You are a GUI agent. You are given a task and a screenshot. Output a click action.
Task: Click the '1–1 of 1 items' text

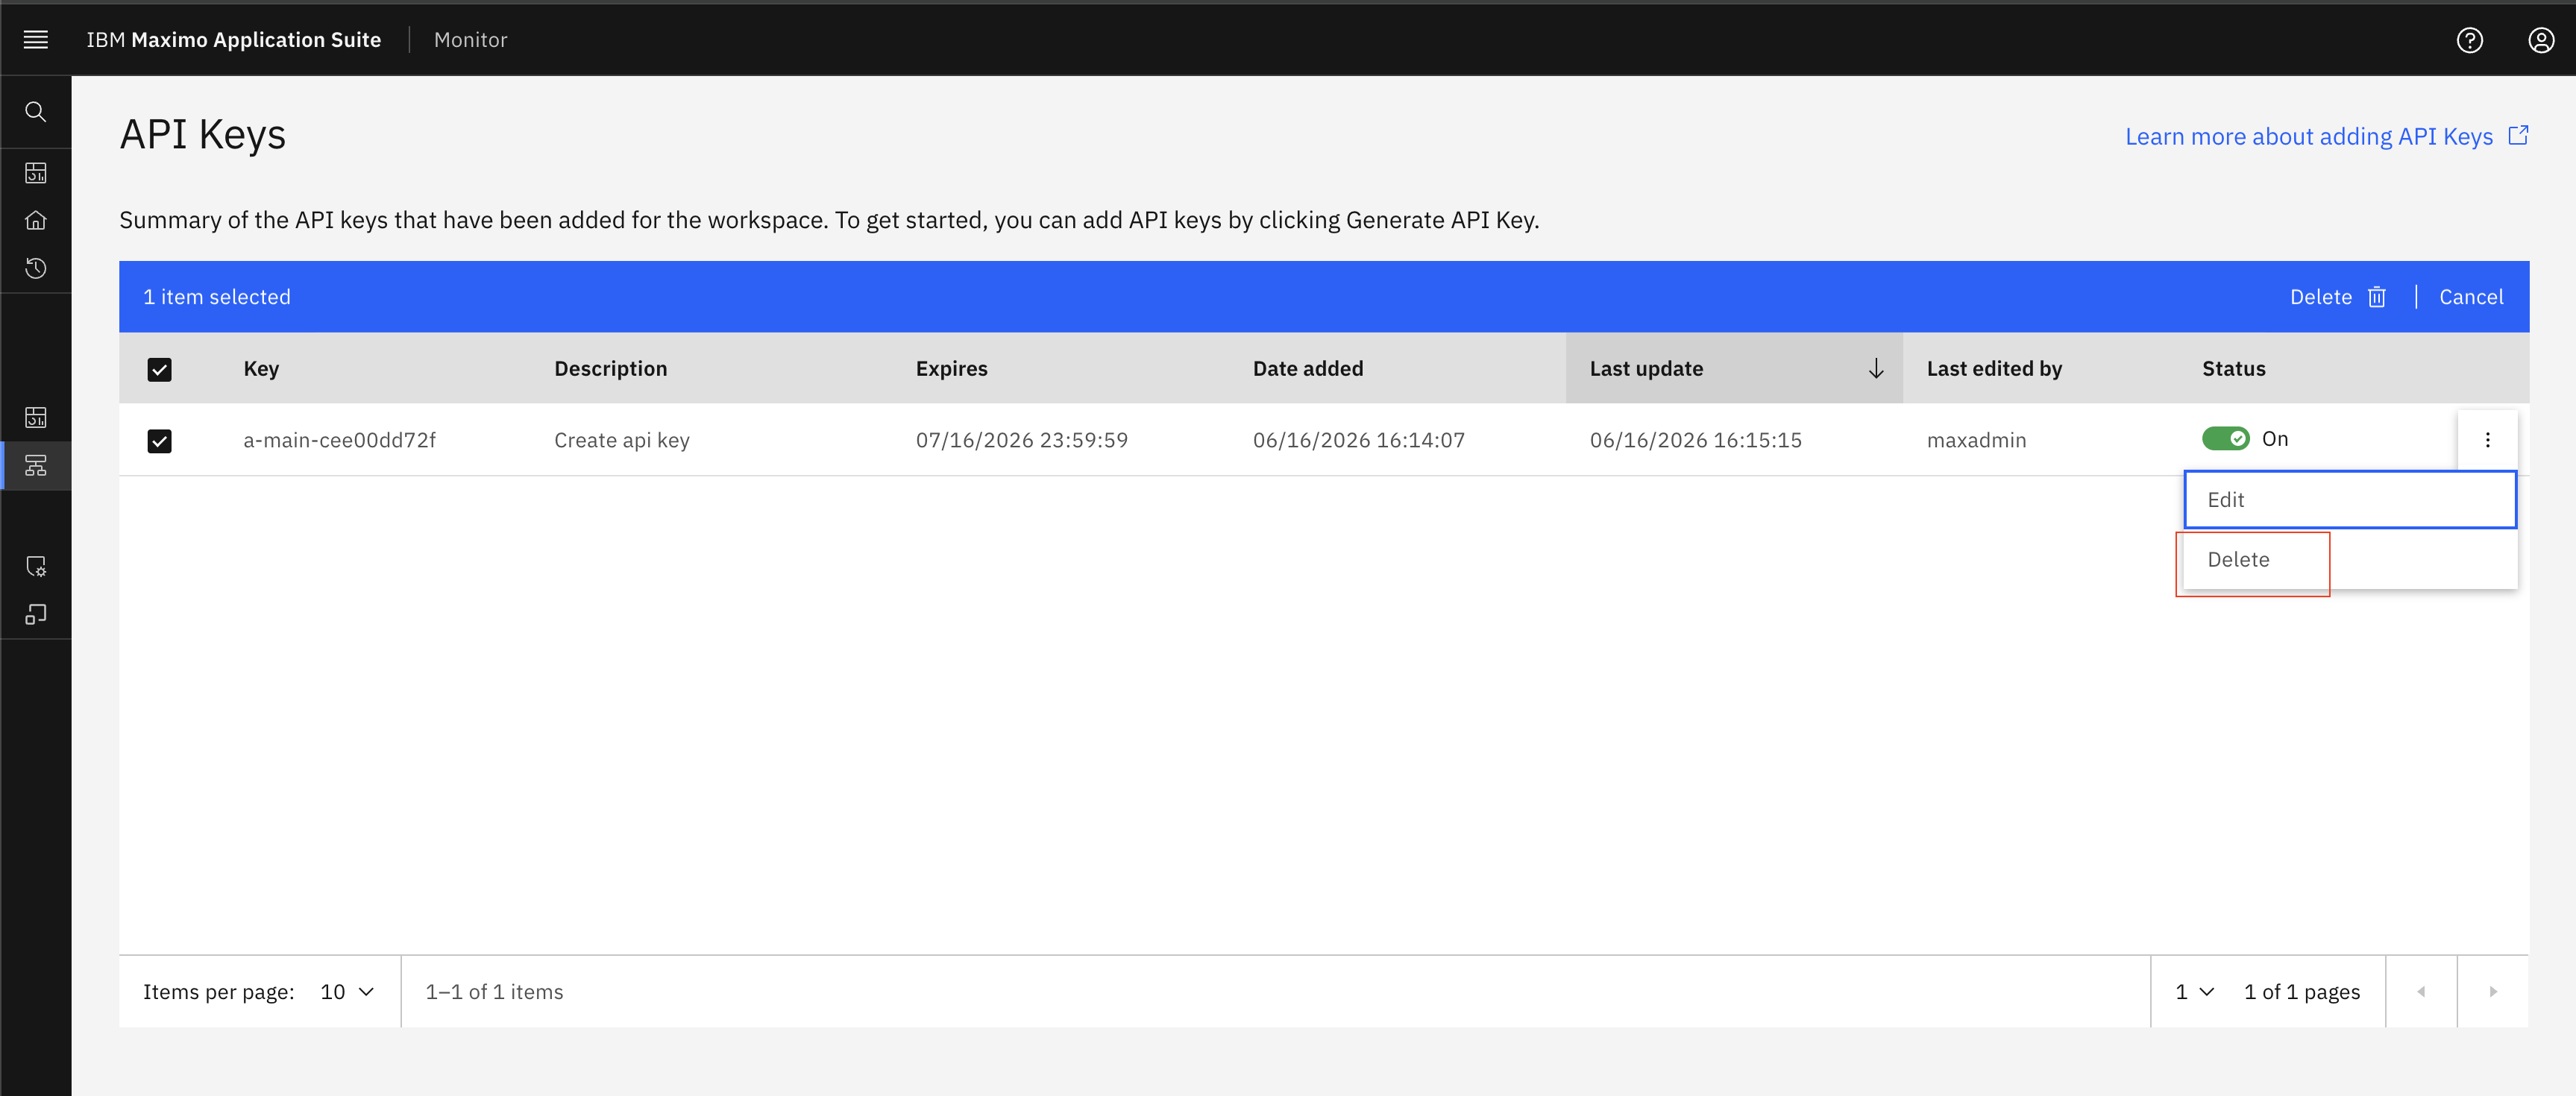(494, 992)
